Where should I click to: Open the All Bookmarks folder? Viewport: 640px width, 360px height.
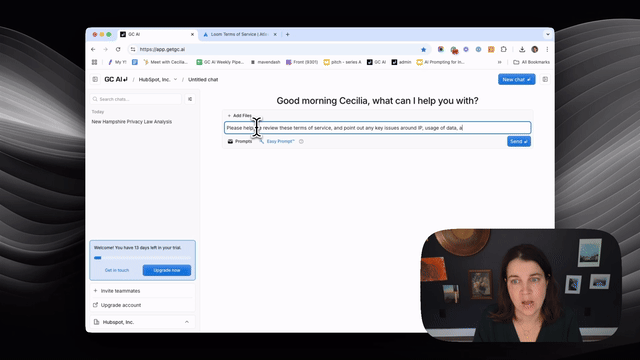531,62
